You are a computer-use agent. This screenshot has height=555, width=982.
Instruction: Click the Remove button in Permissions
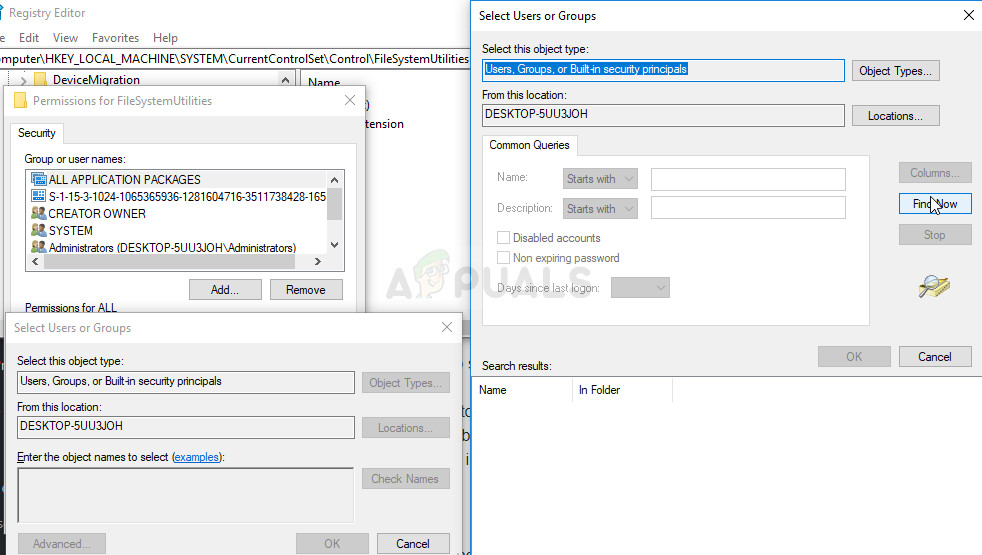coord(306,289)
